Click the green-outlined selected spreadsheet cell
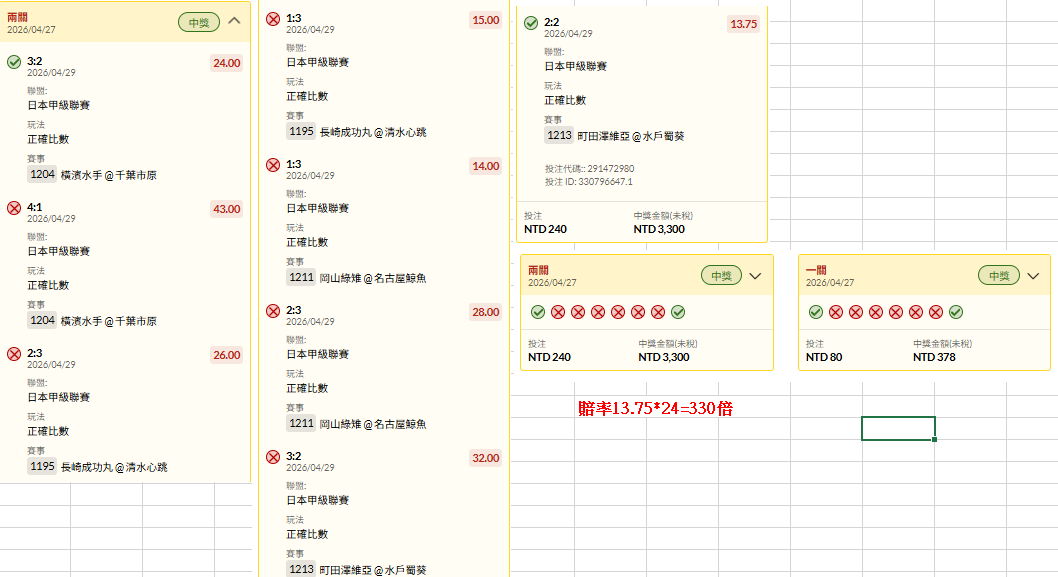Viewport: 1058px width, 577px height. pos(898,428)
